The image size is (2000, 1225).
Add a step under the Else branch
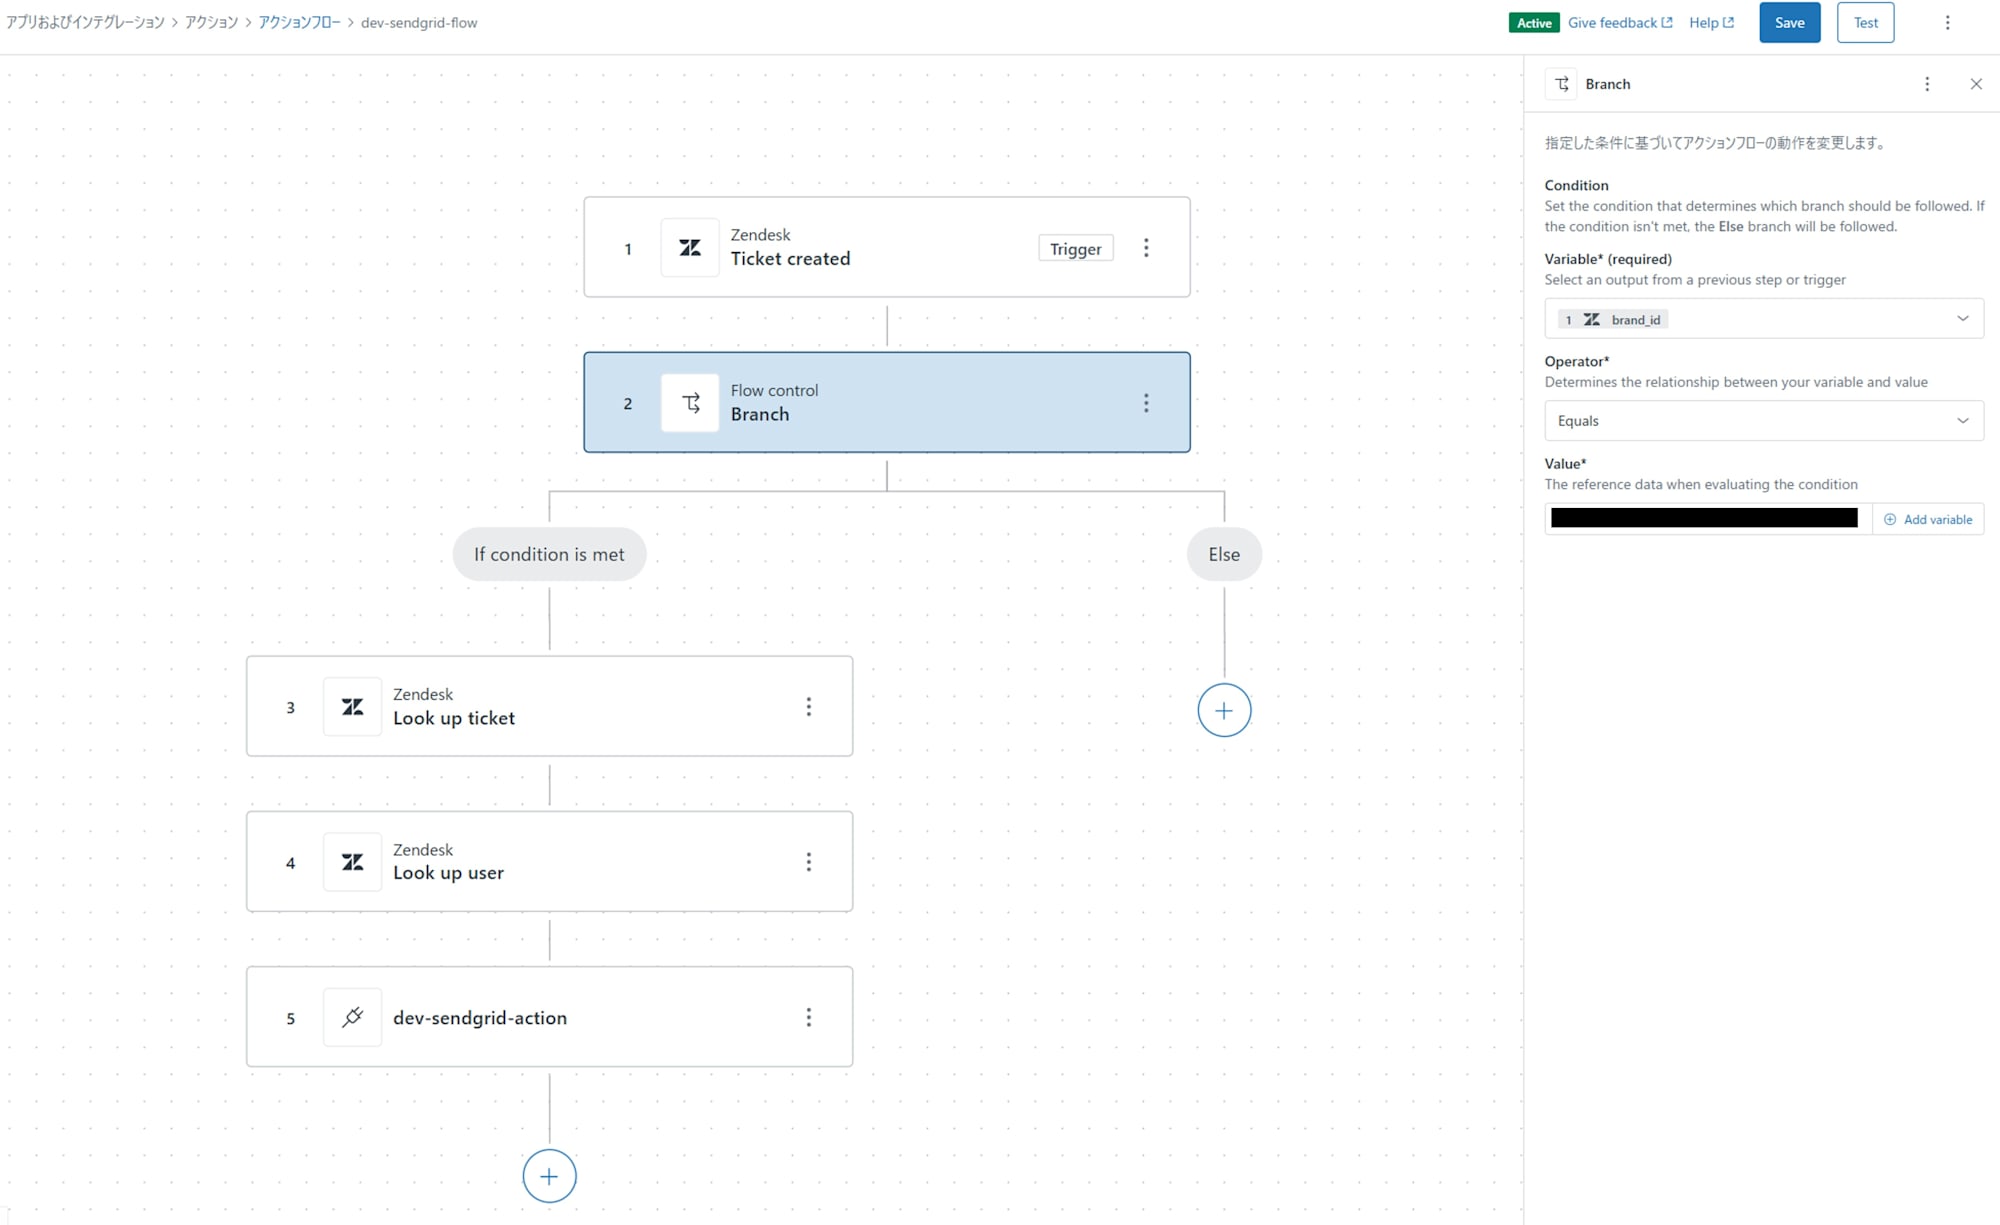click(1224, 711)
